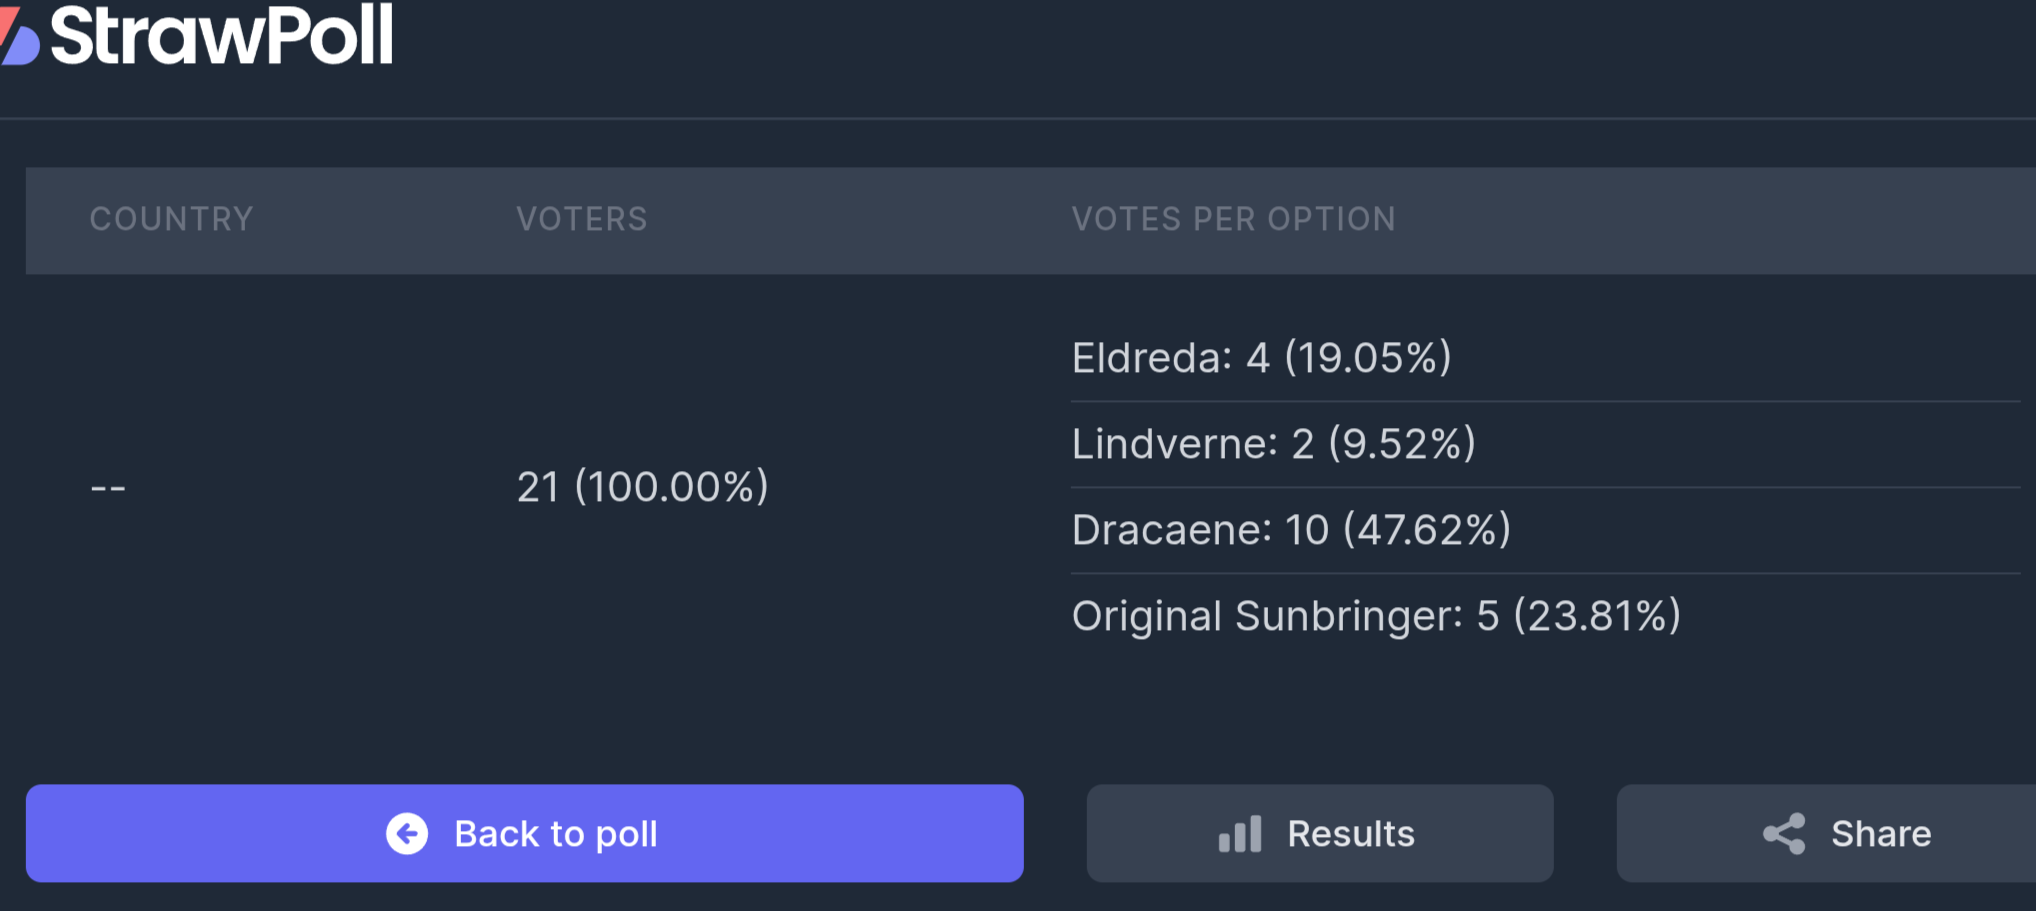
Task: Share this poll
Action: tap(1826, 833)
